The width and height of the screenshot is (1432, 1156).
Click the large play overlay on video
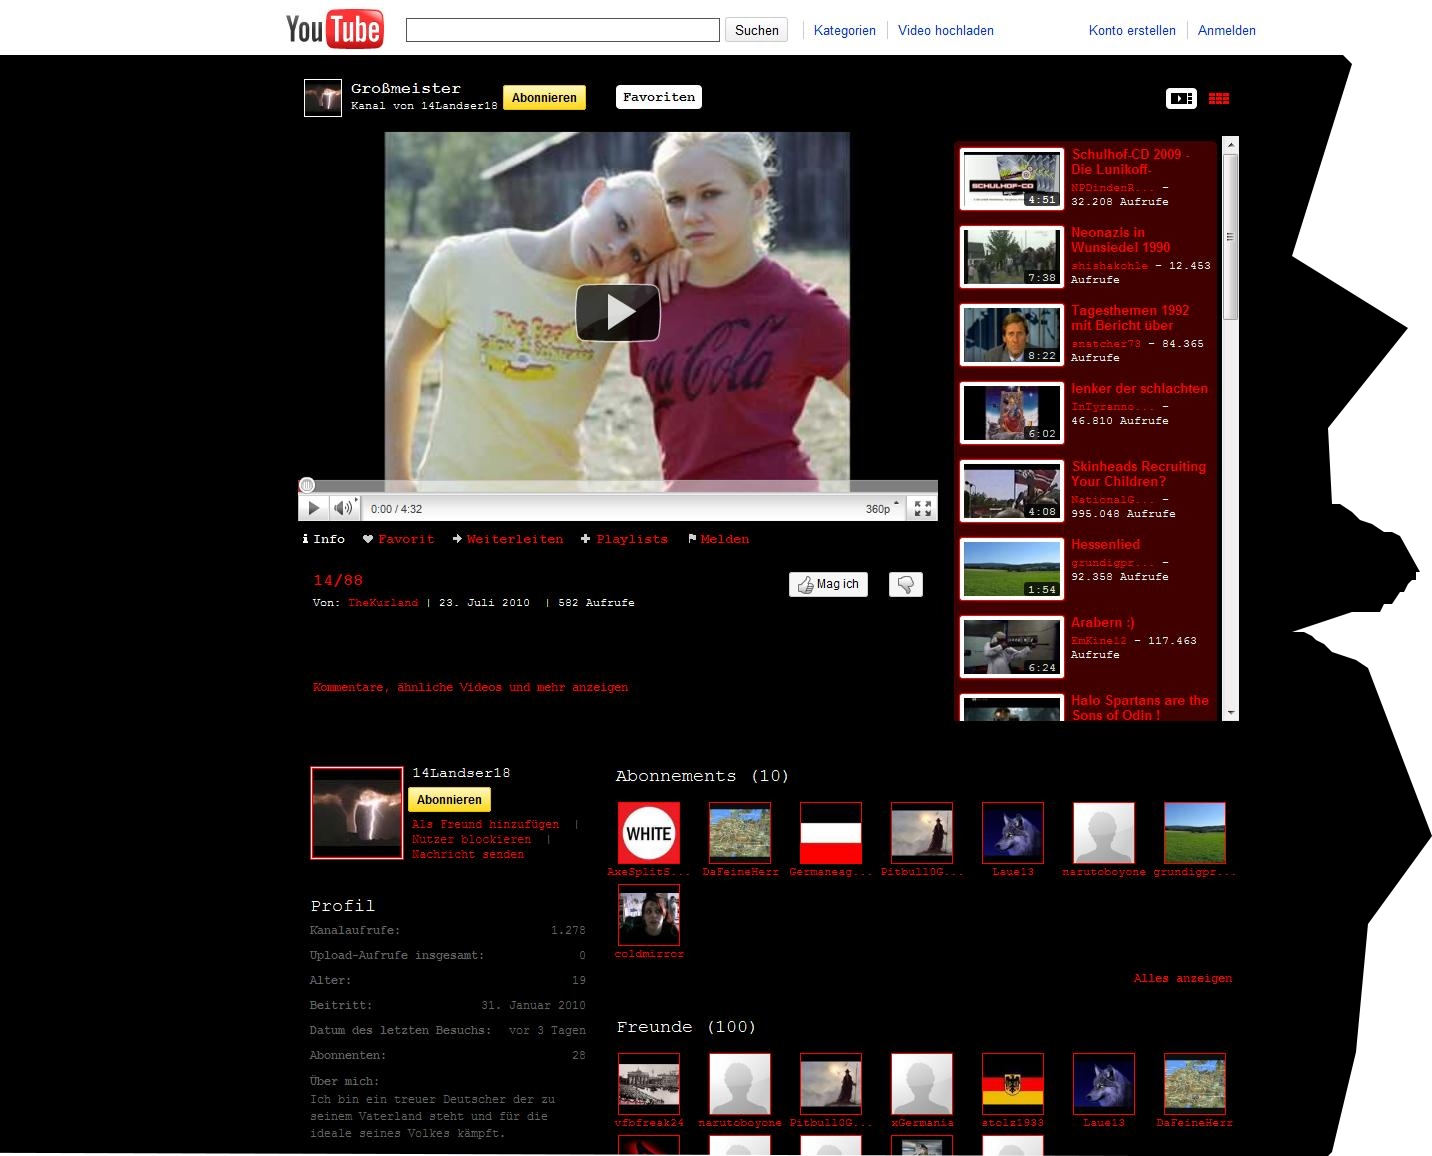coord(617,313)
